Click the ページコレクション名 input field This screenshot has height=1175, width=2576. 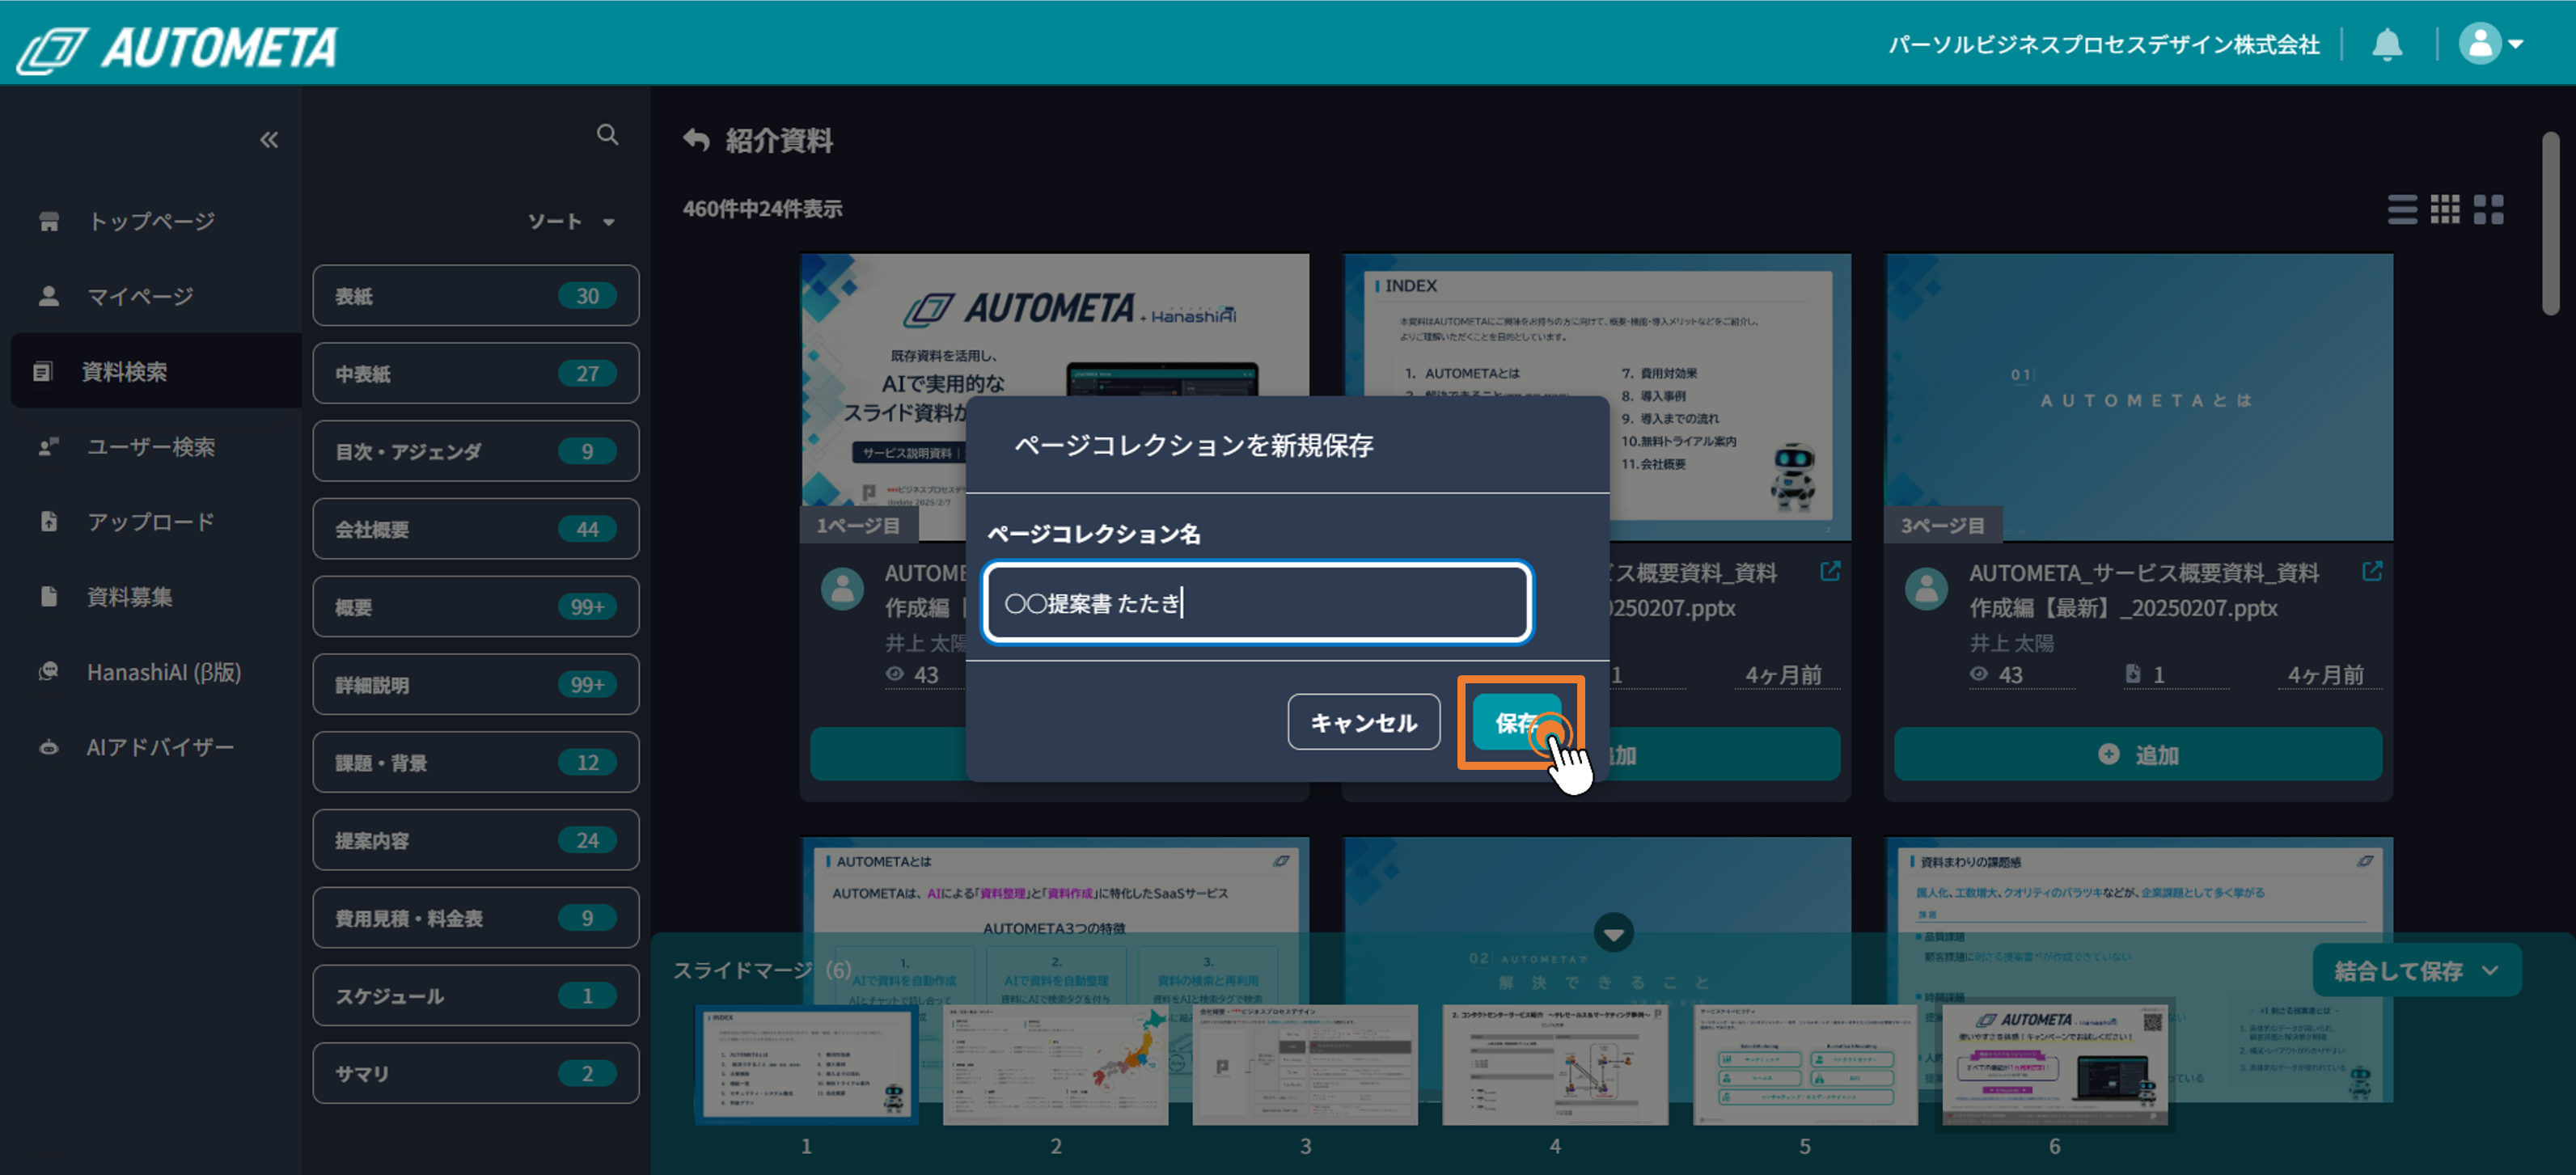1257,602
